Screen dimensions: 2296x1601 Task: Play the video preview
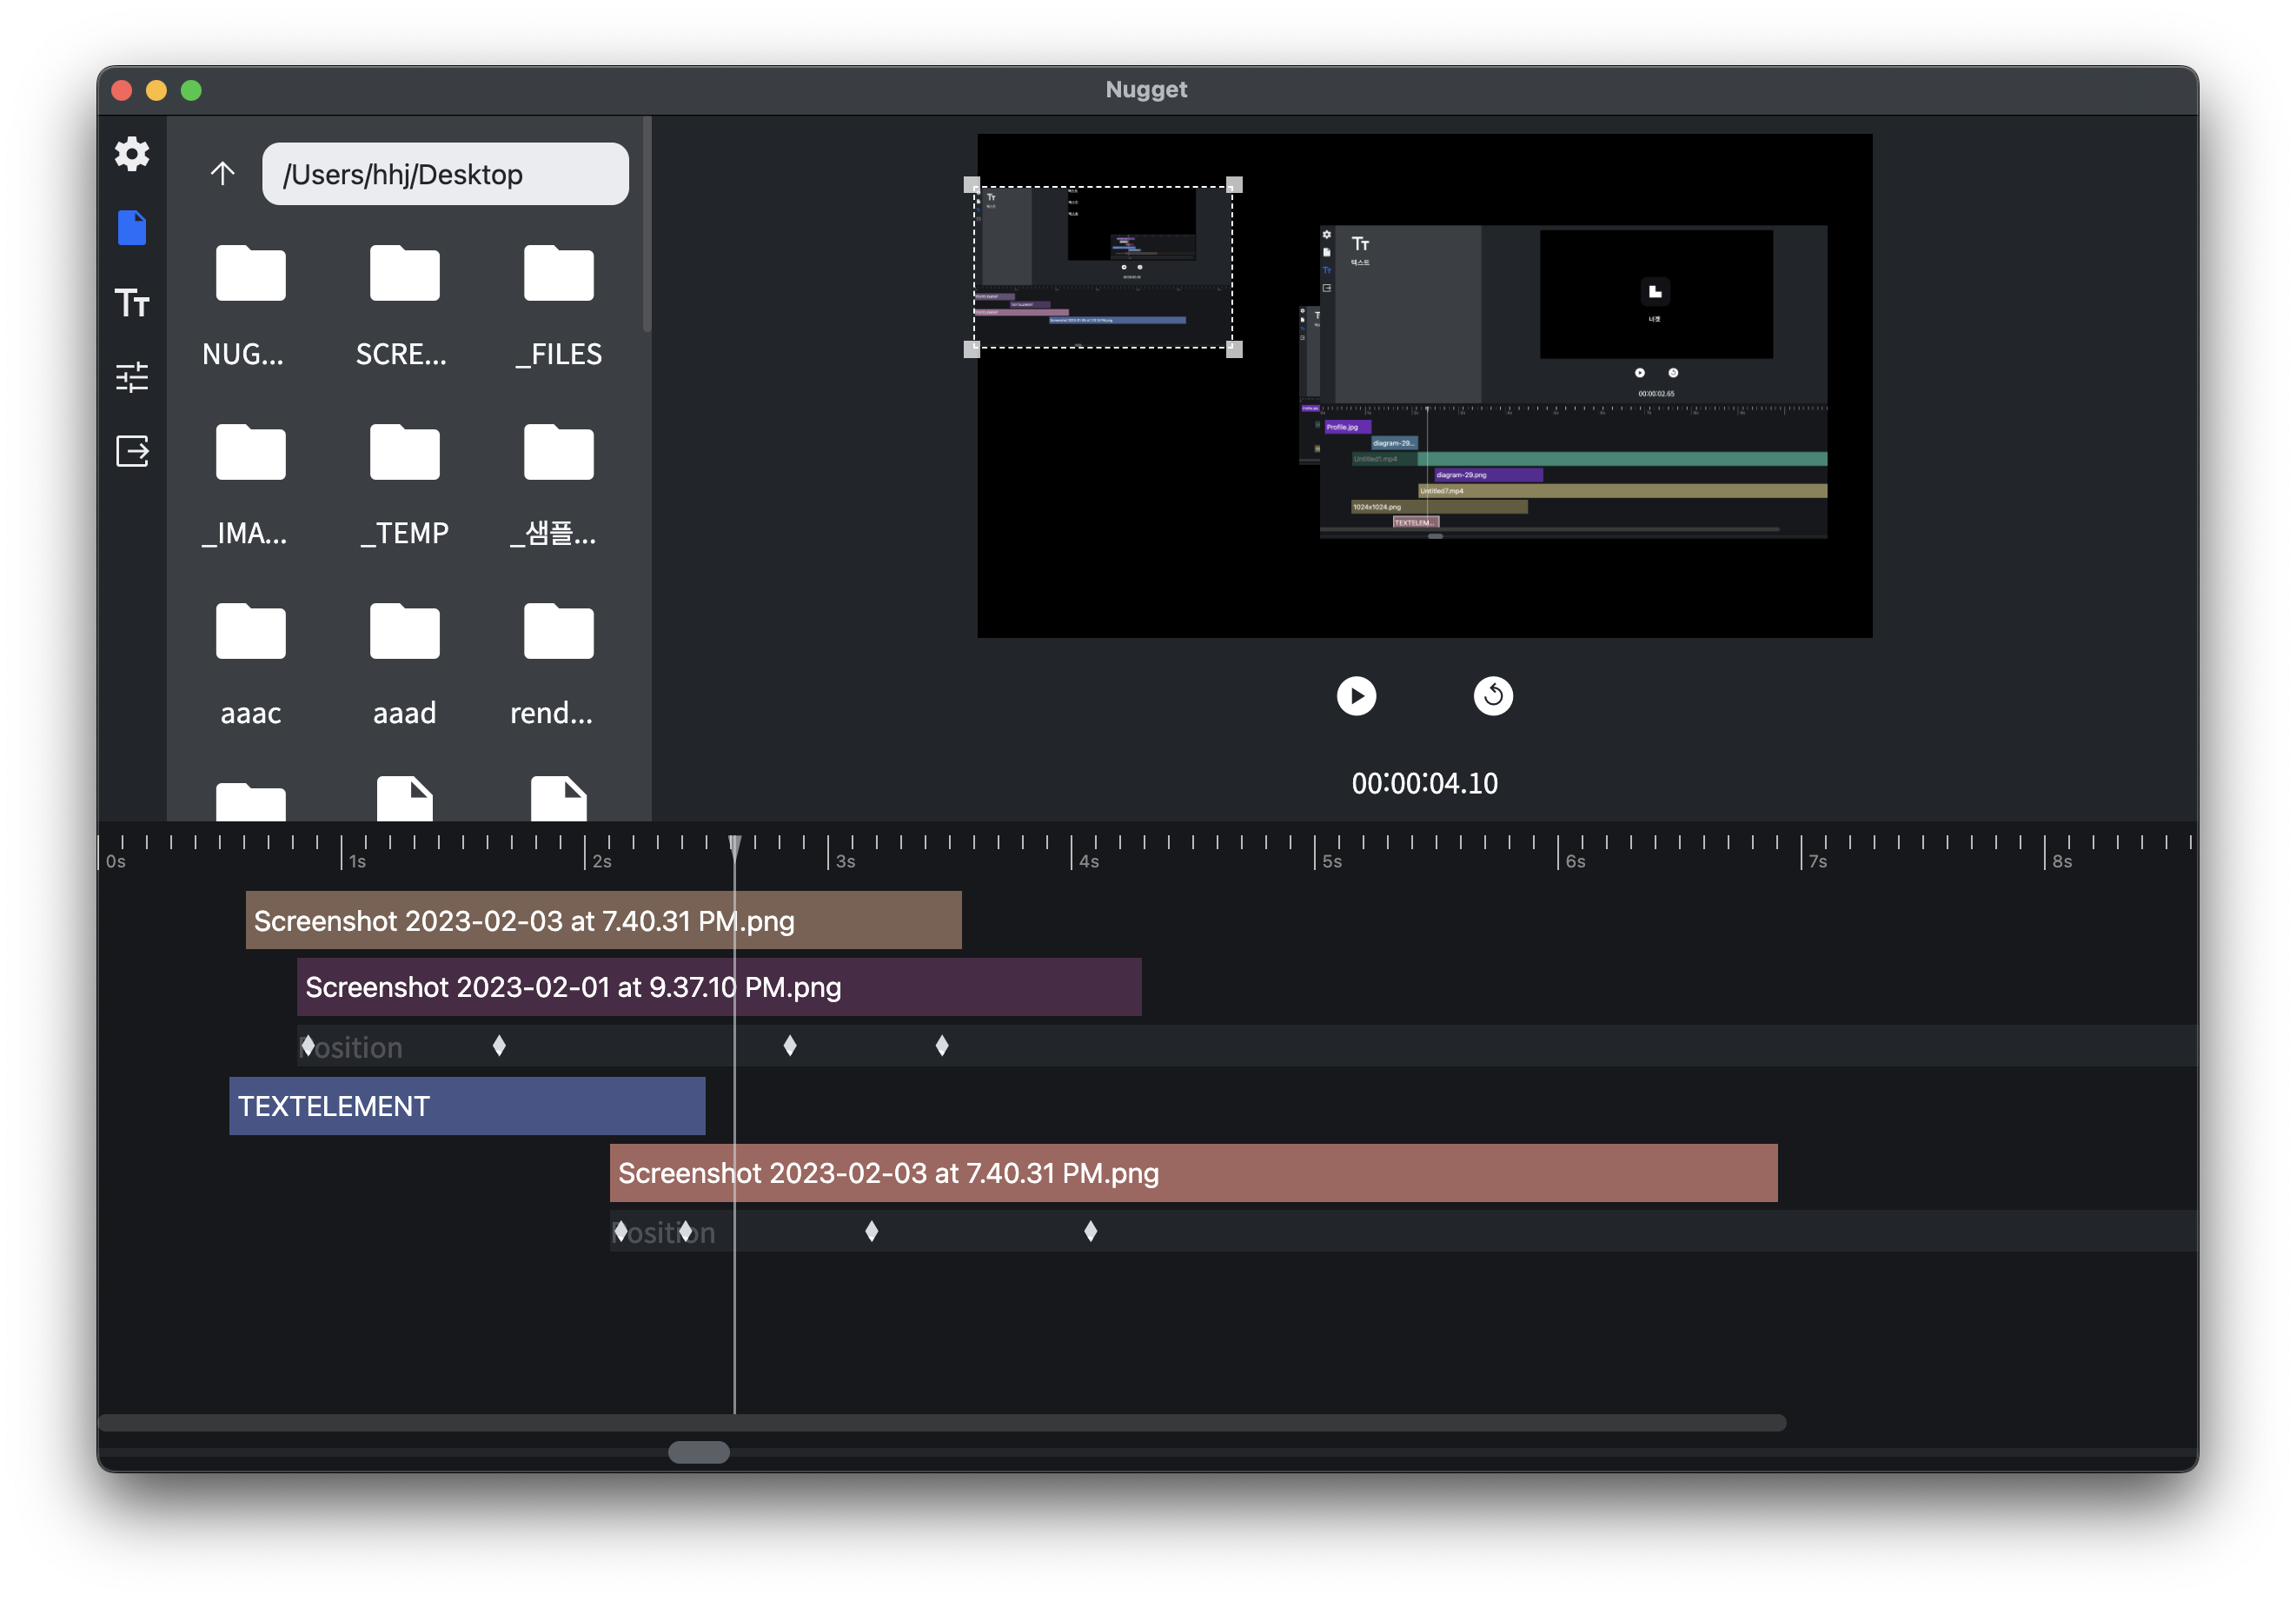[1356, 696]
